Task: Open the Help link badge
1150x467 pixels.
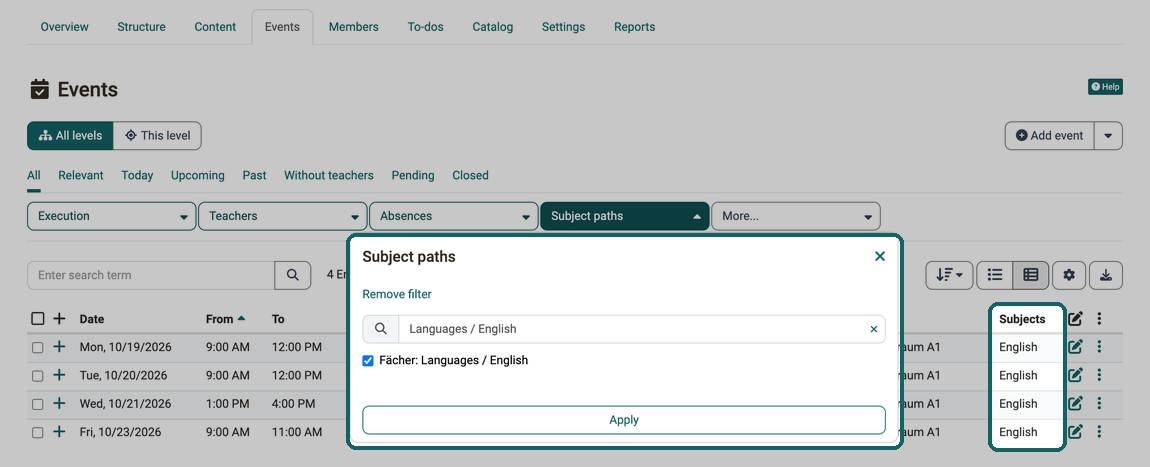Action: click(1105, 87)
